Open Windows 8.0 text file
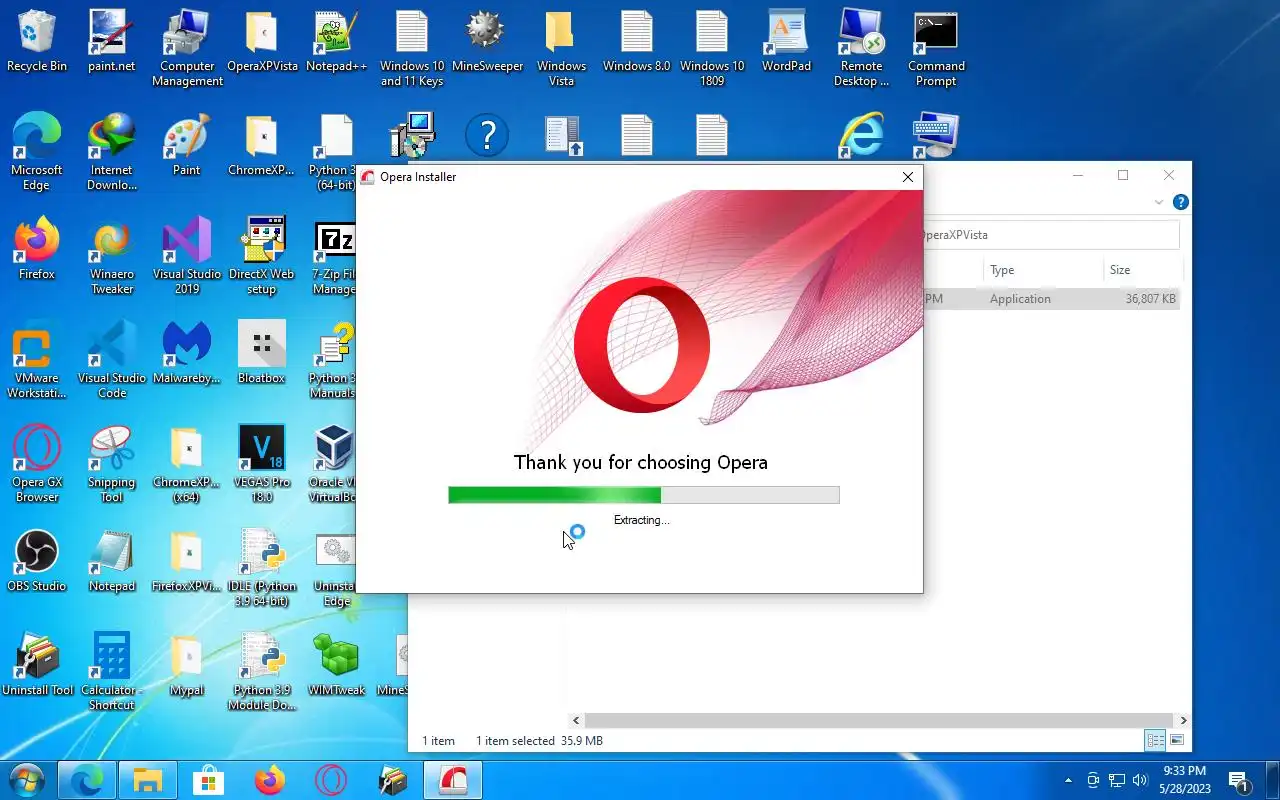Viewport: 1280px width, 800px height. (637, 42)
